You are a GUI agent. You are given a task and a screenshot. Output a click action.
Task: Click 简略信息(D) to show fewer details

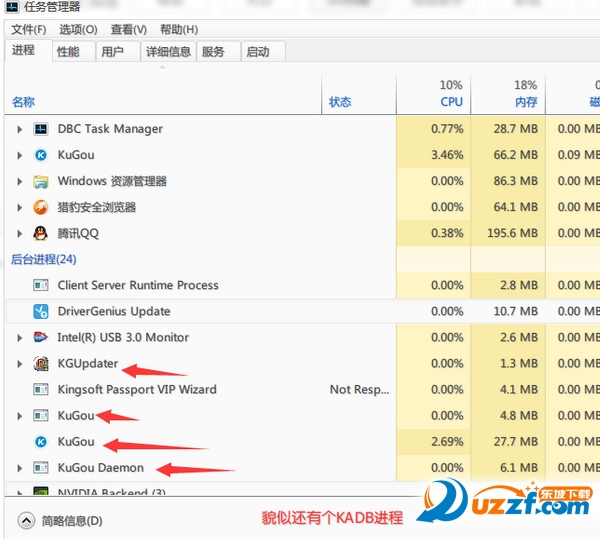coord(72,521)
